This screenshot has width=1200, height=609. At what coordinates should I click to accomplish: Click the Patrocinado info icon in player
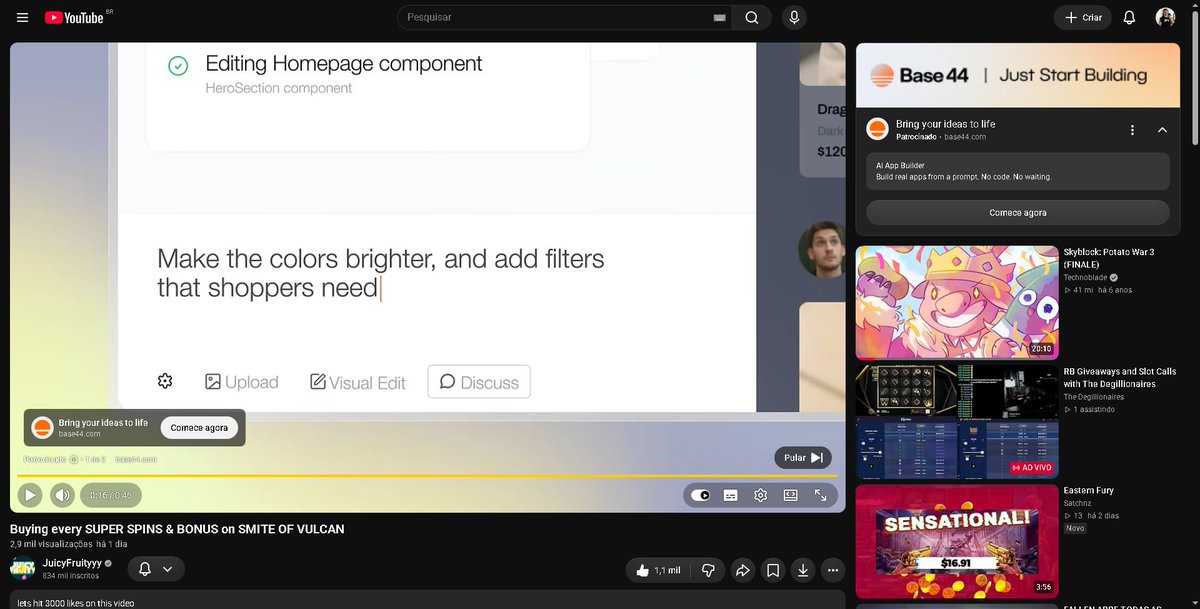(x=74, y=459)
